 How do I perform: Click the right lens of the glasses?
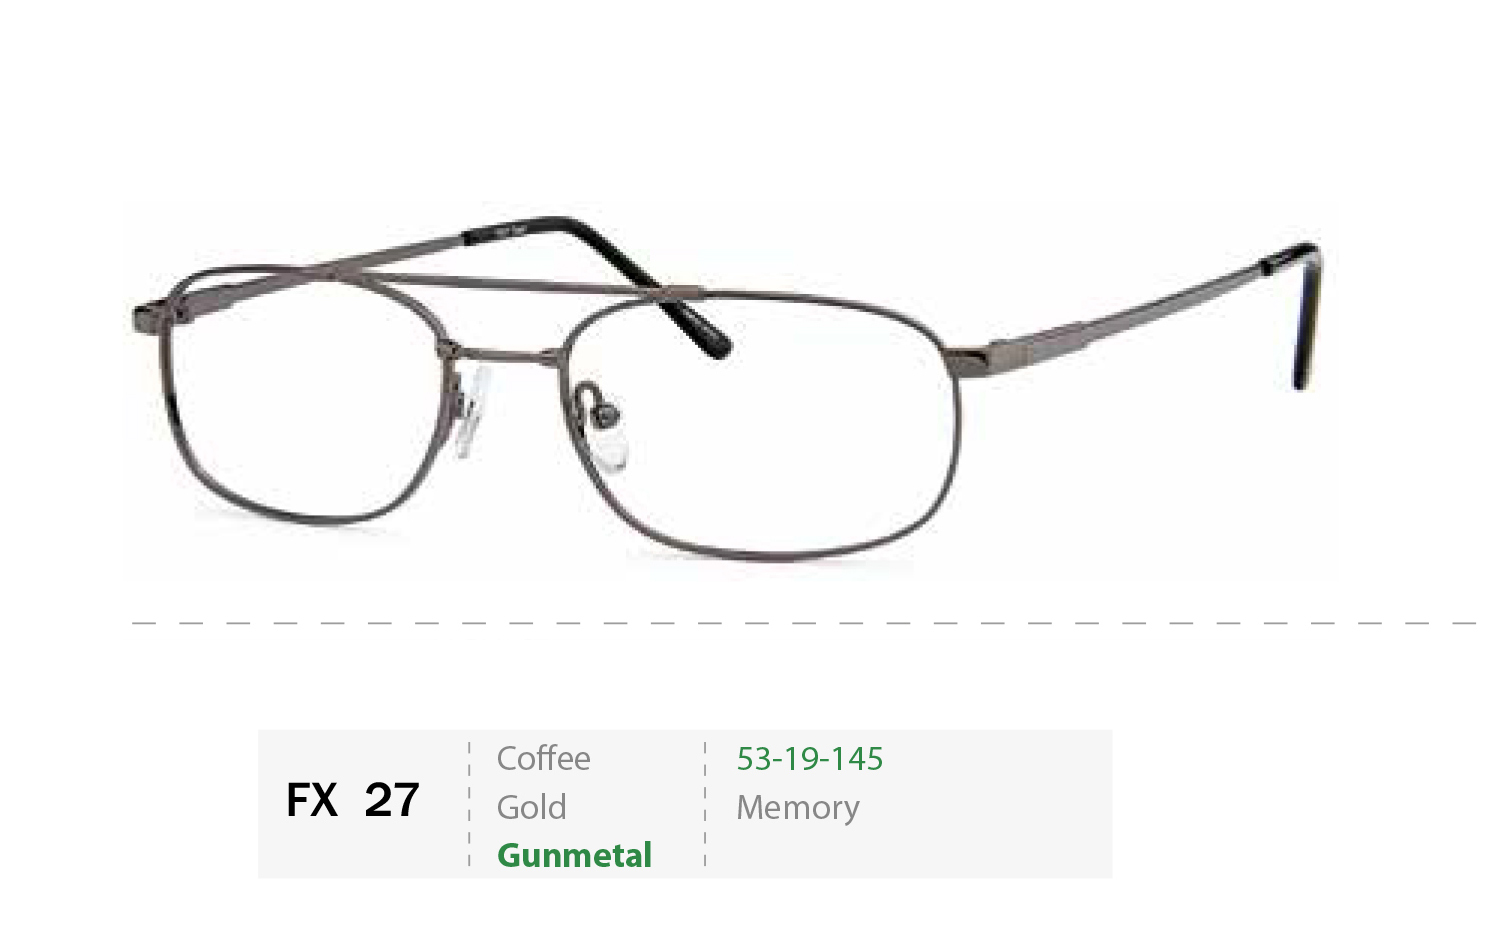coord(760,425)
